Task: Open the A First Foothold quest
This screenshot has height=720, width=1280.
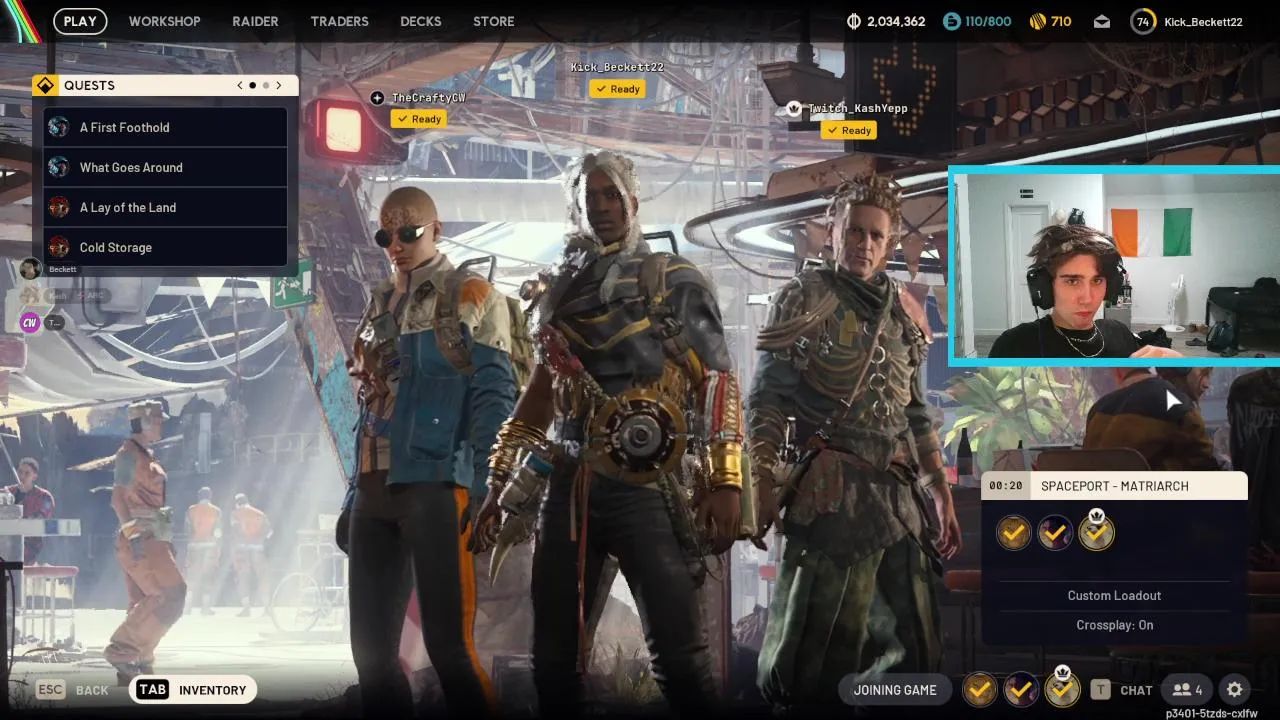Action: [165, 127]
